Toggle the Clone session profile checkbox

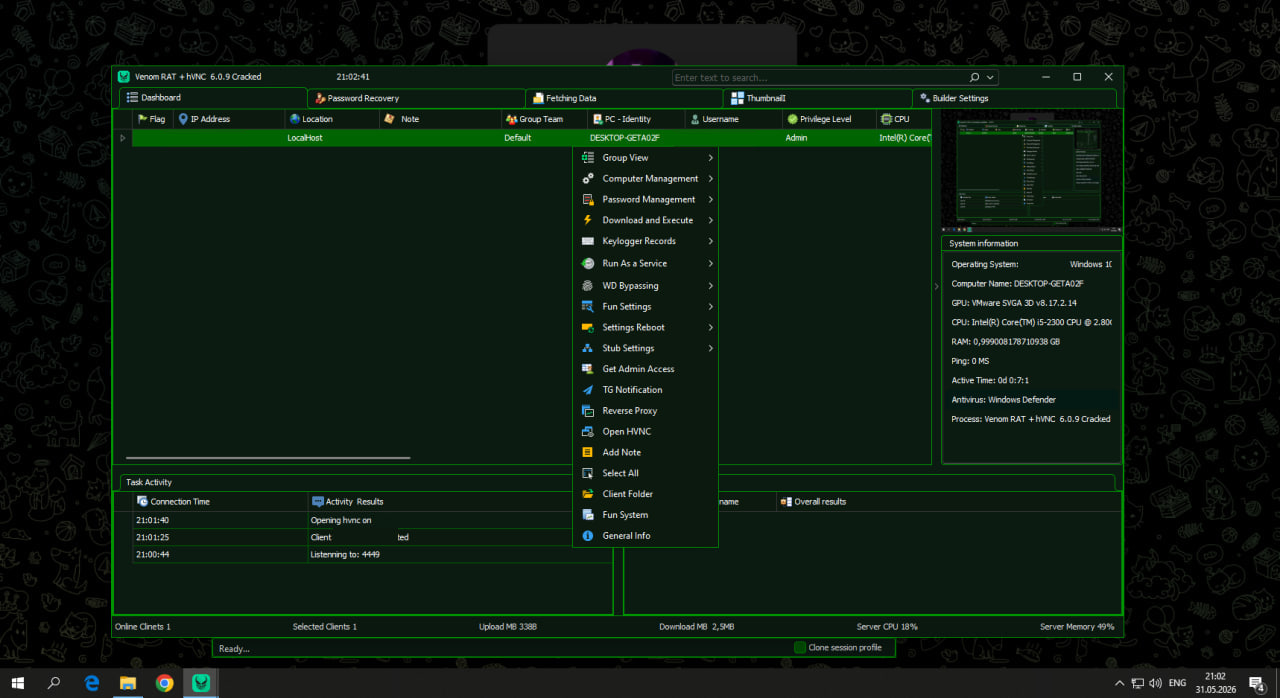pyautogui.click(x=800, y=648)
